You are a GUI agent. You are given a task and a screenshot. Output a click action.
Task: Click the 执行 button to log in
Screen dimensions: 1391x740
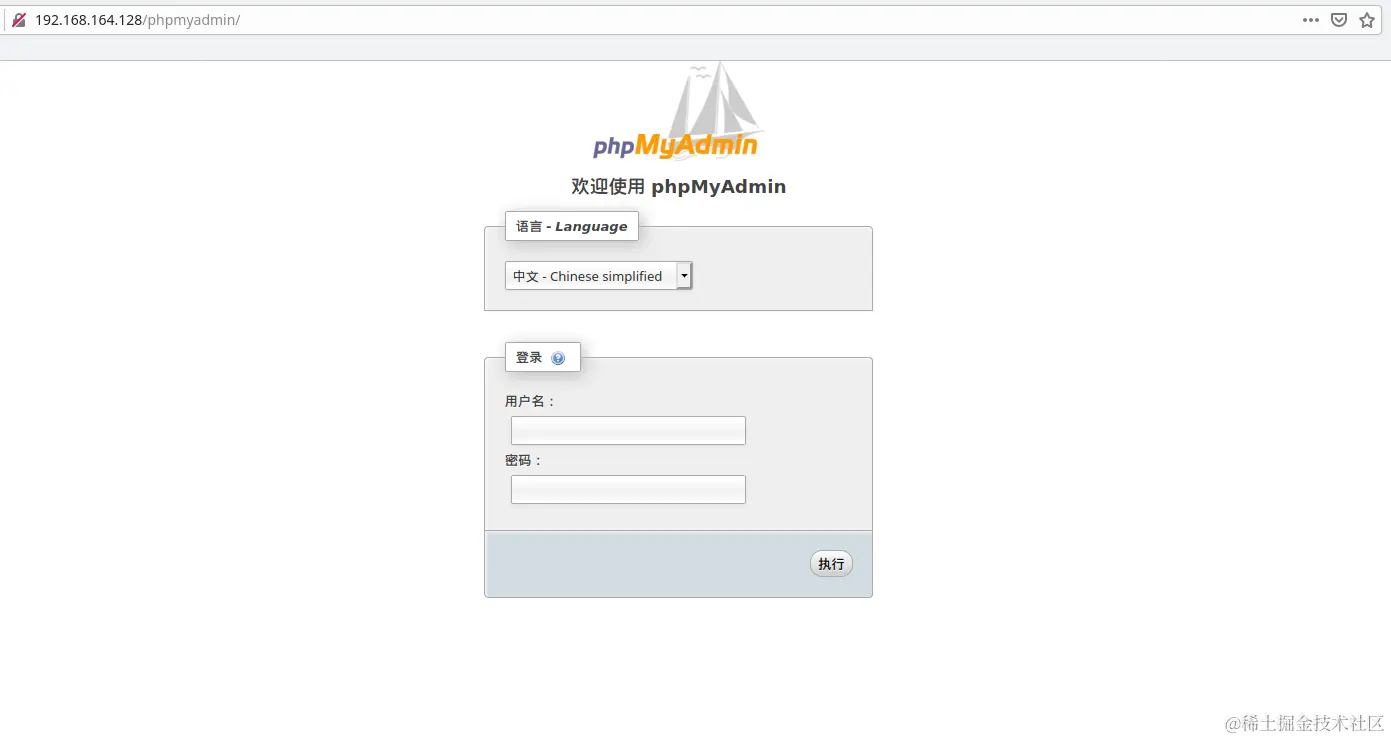click(x=831, y=564)
